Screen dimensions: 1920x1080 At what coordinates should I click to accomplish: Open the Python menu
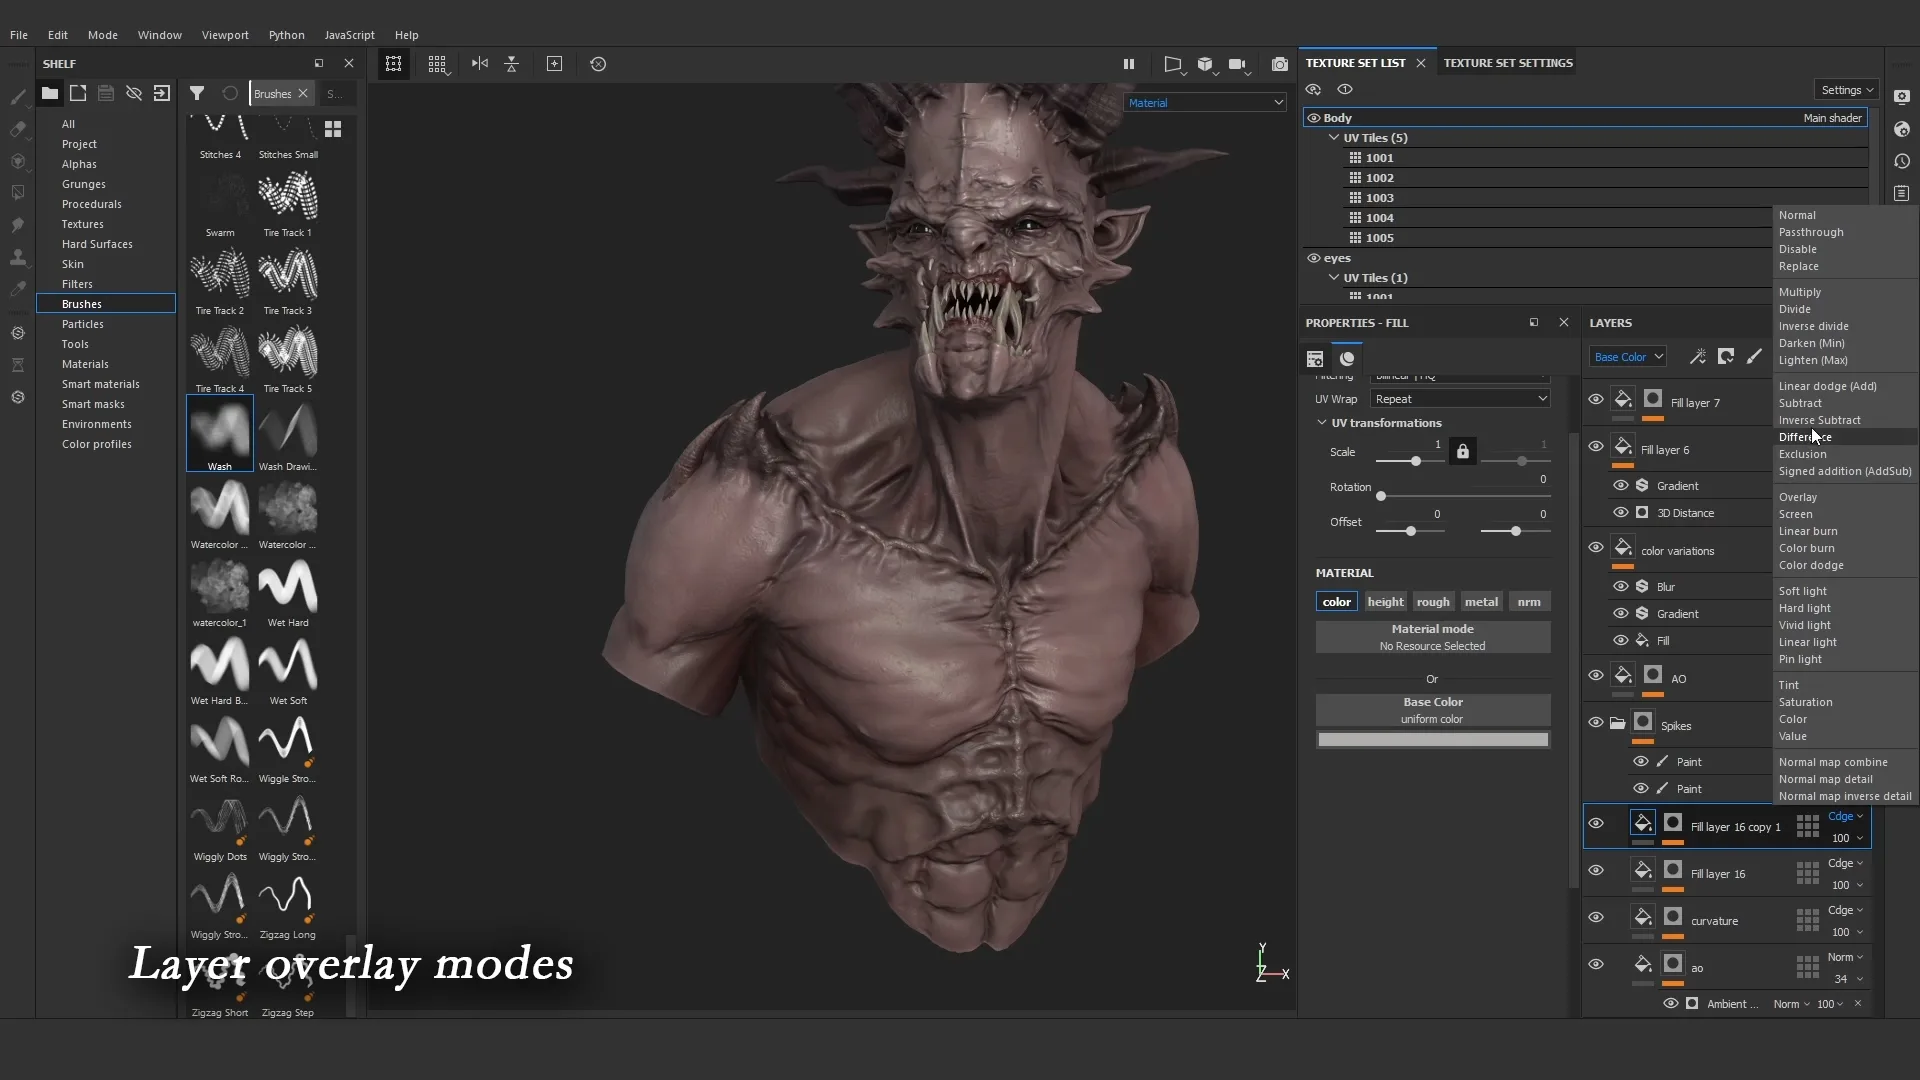click(287, 35)
